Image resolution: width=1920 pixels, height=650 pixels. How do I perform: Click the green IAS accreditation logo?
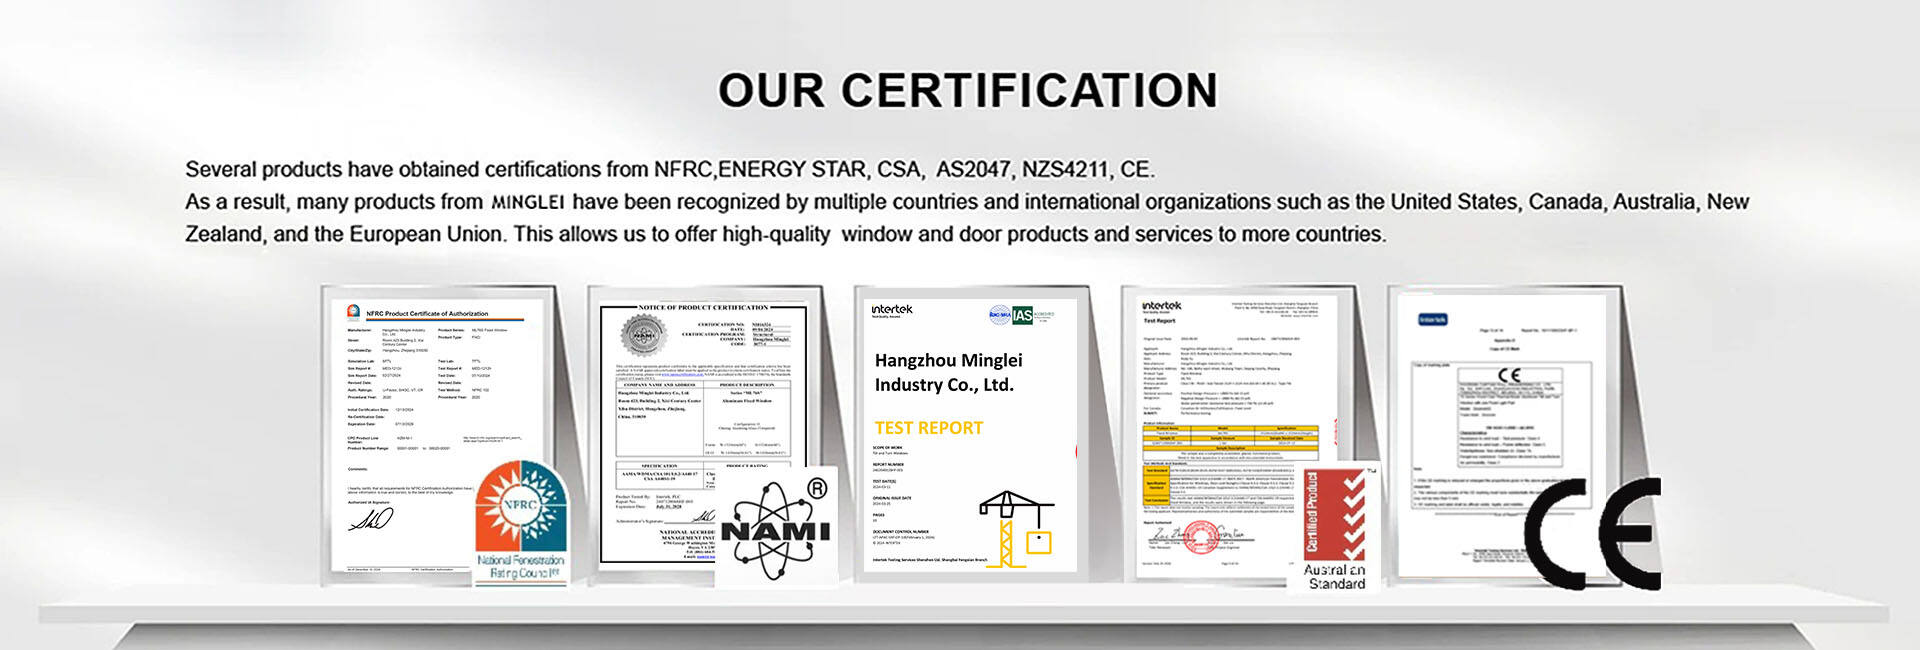pos(1022,315)
